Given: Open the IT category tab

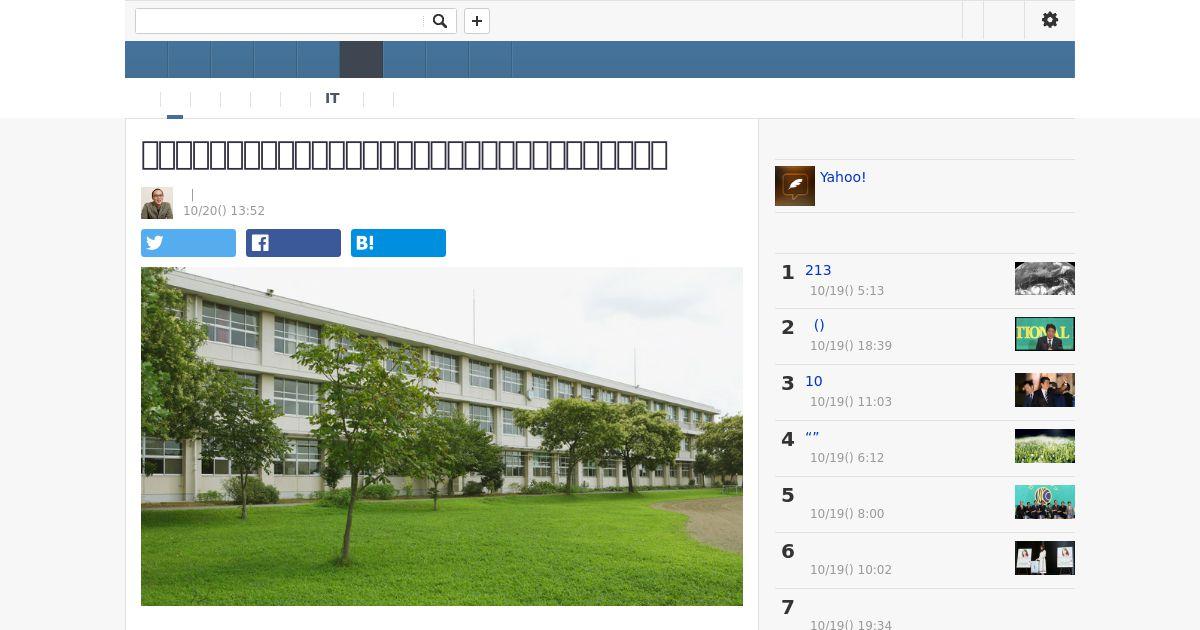Looking at the screenshot, I should (332, 99).
